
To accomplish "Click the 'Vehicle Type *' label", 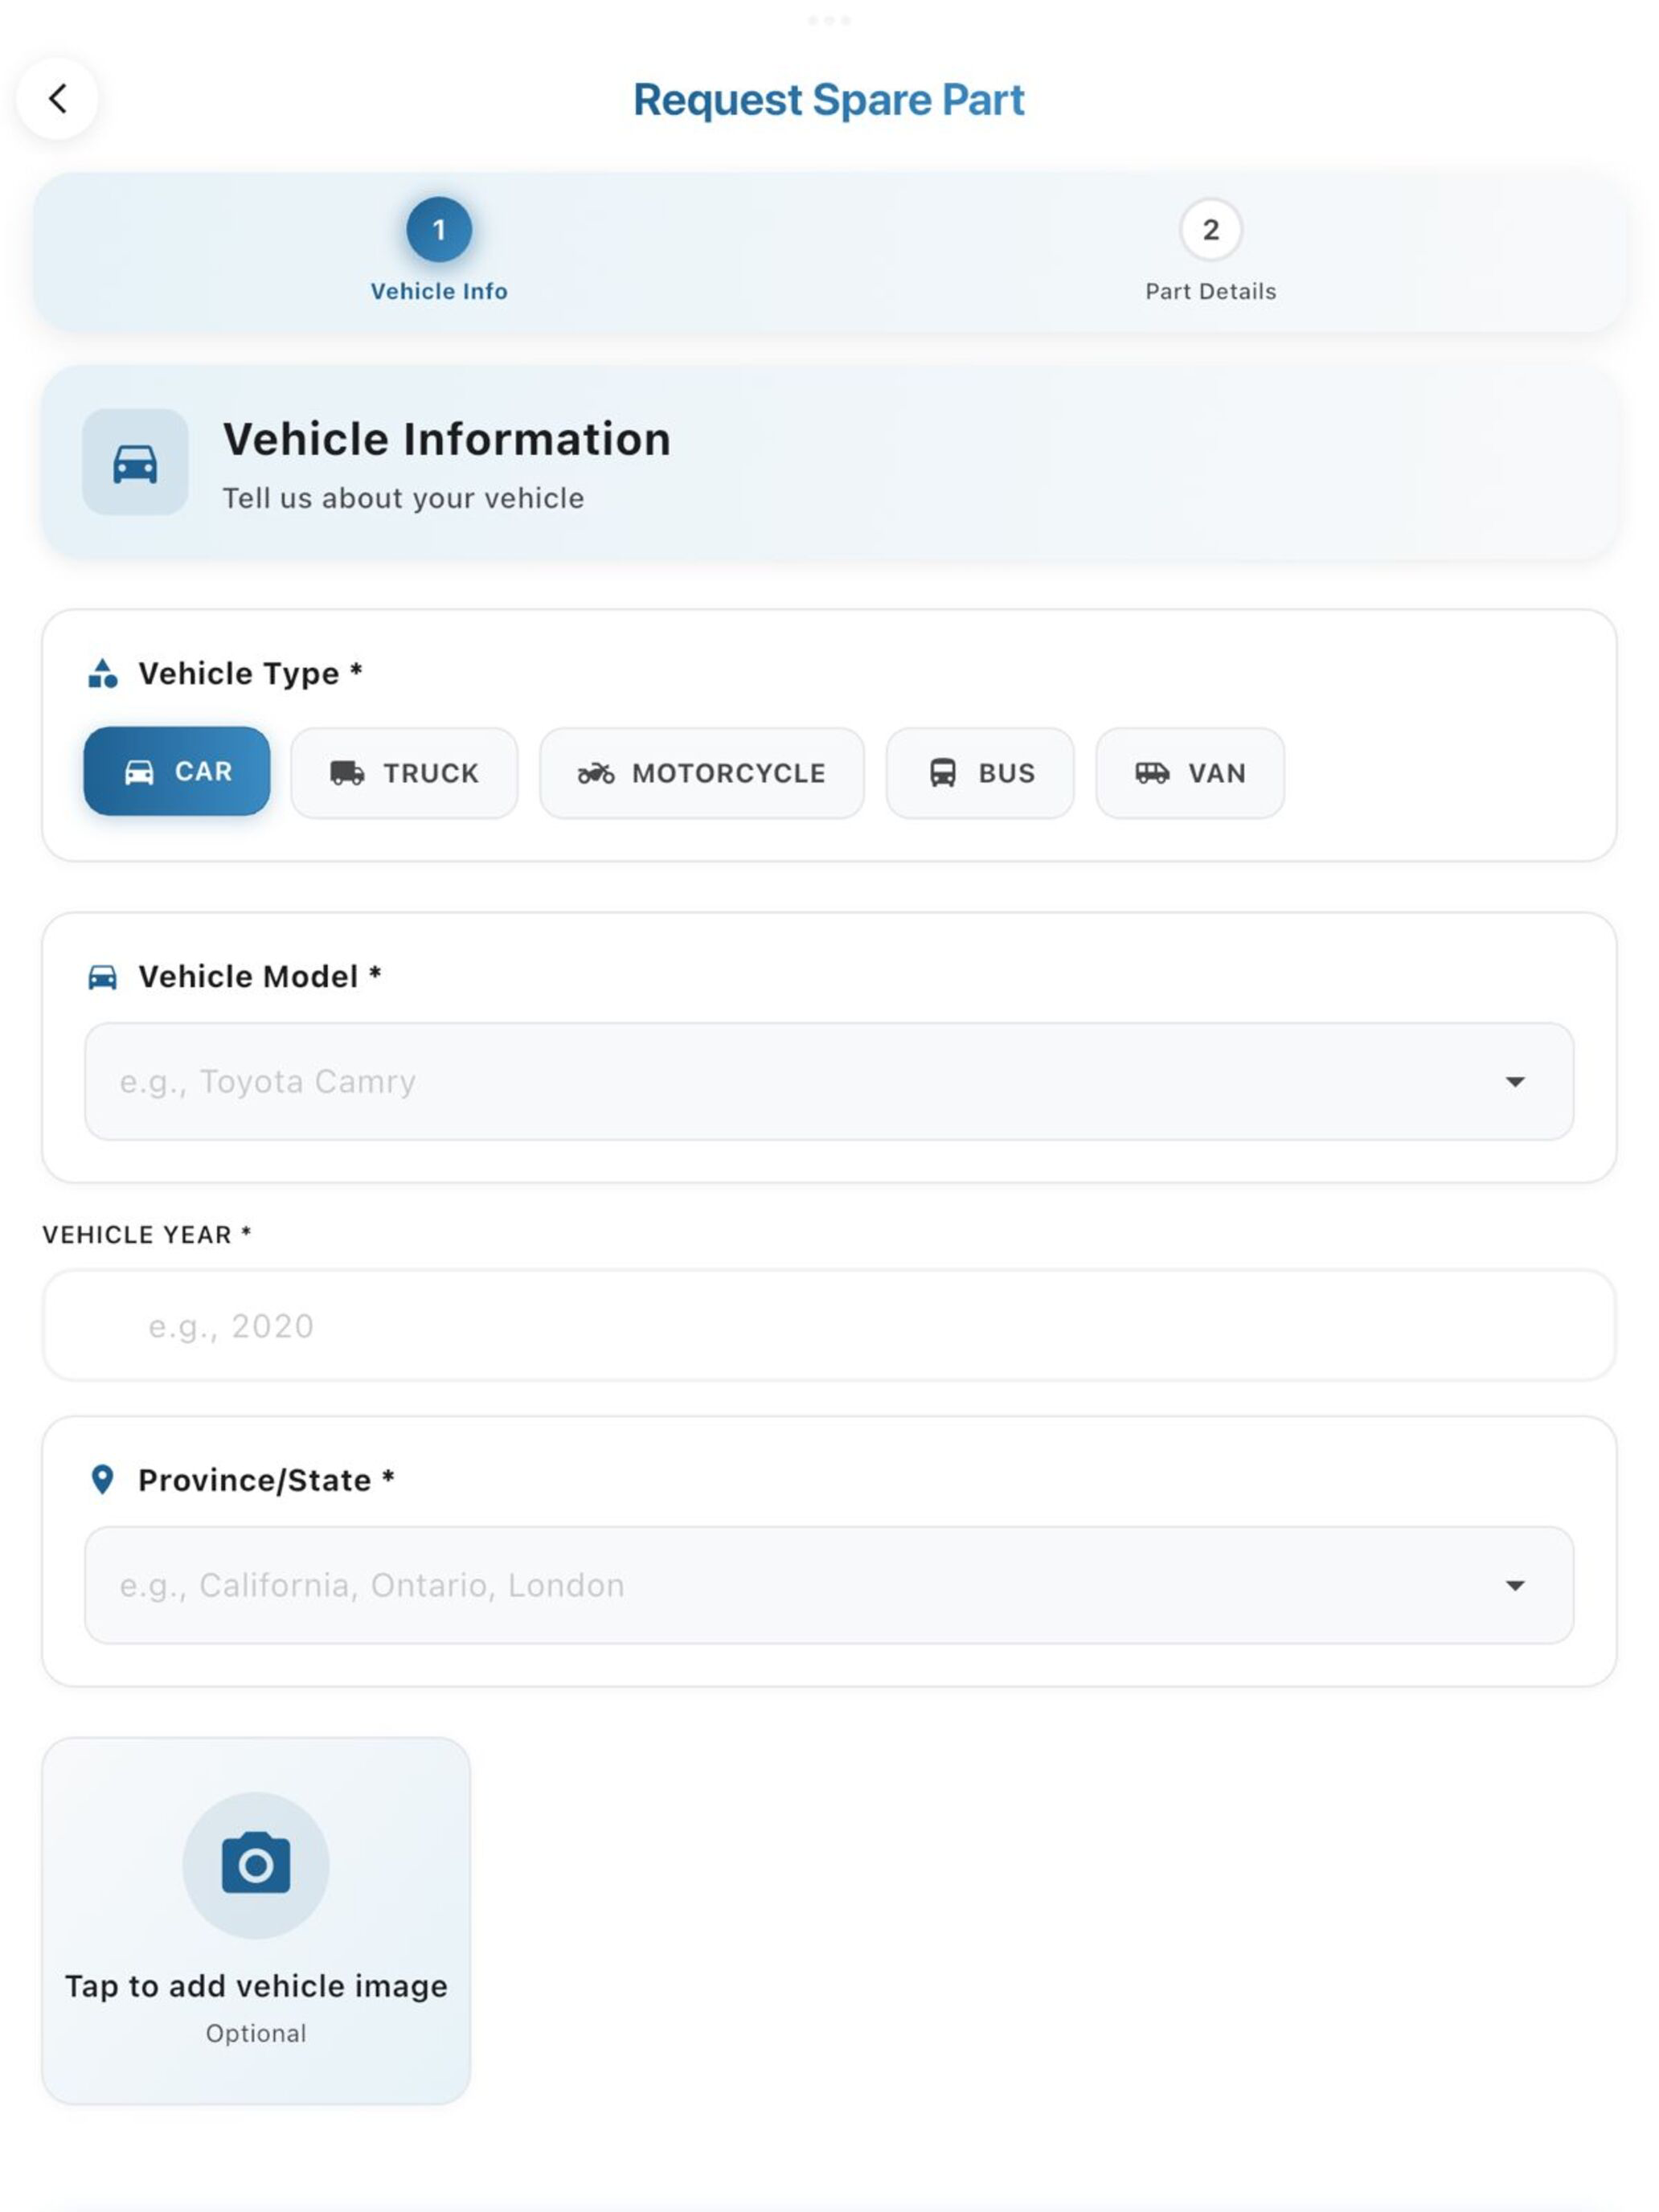I will 250,674.
